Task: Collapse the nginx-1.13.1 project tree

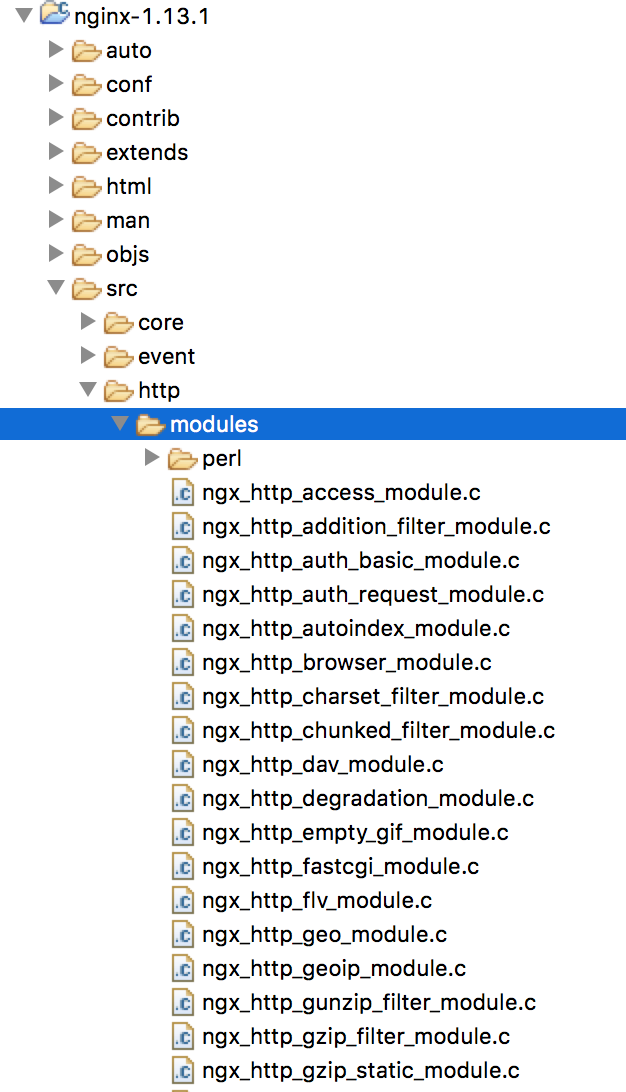Action: coord(24,16)
